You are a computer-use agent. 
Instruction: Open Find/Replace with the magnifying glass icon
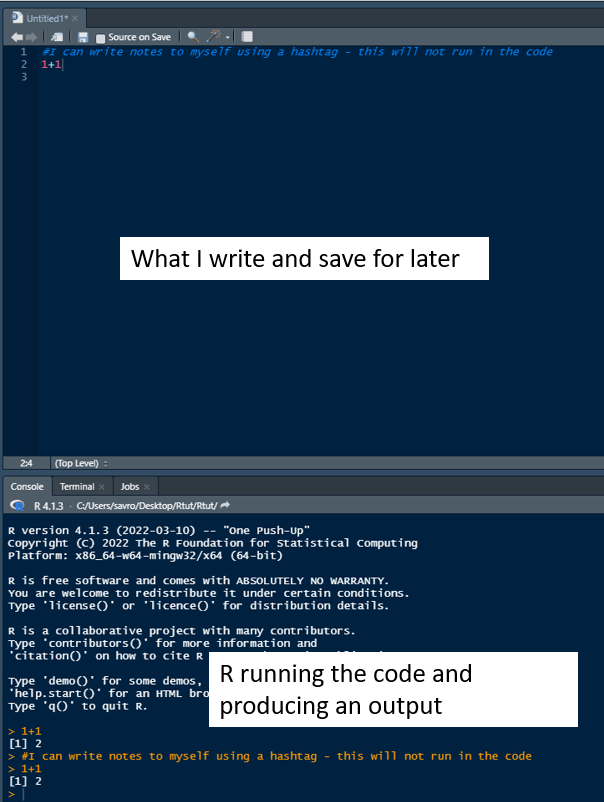(192, 37)
